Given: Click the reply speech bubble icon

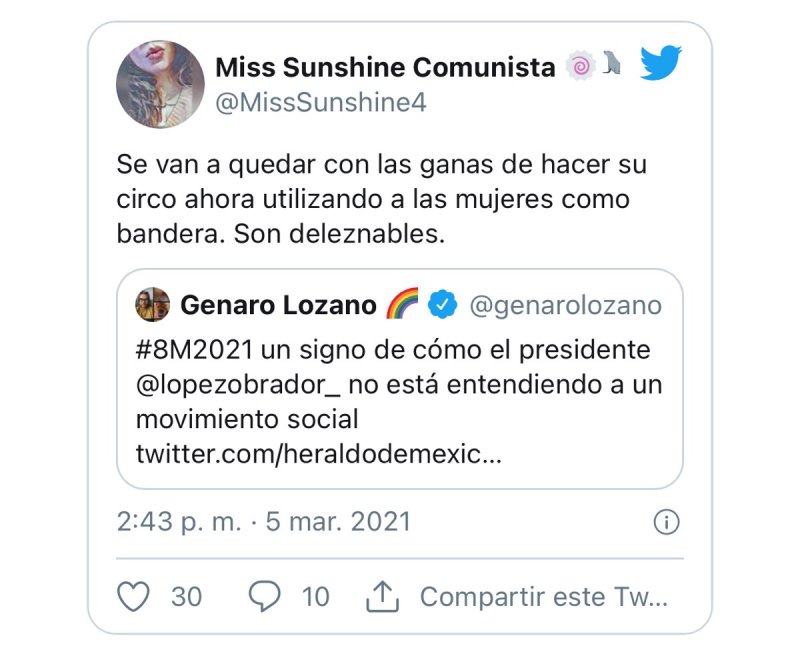Looking at the screenshot, I should click(265, 597).
